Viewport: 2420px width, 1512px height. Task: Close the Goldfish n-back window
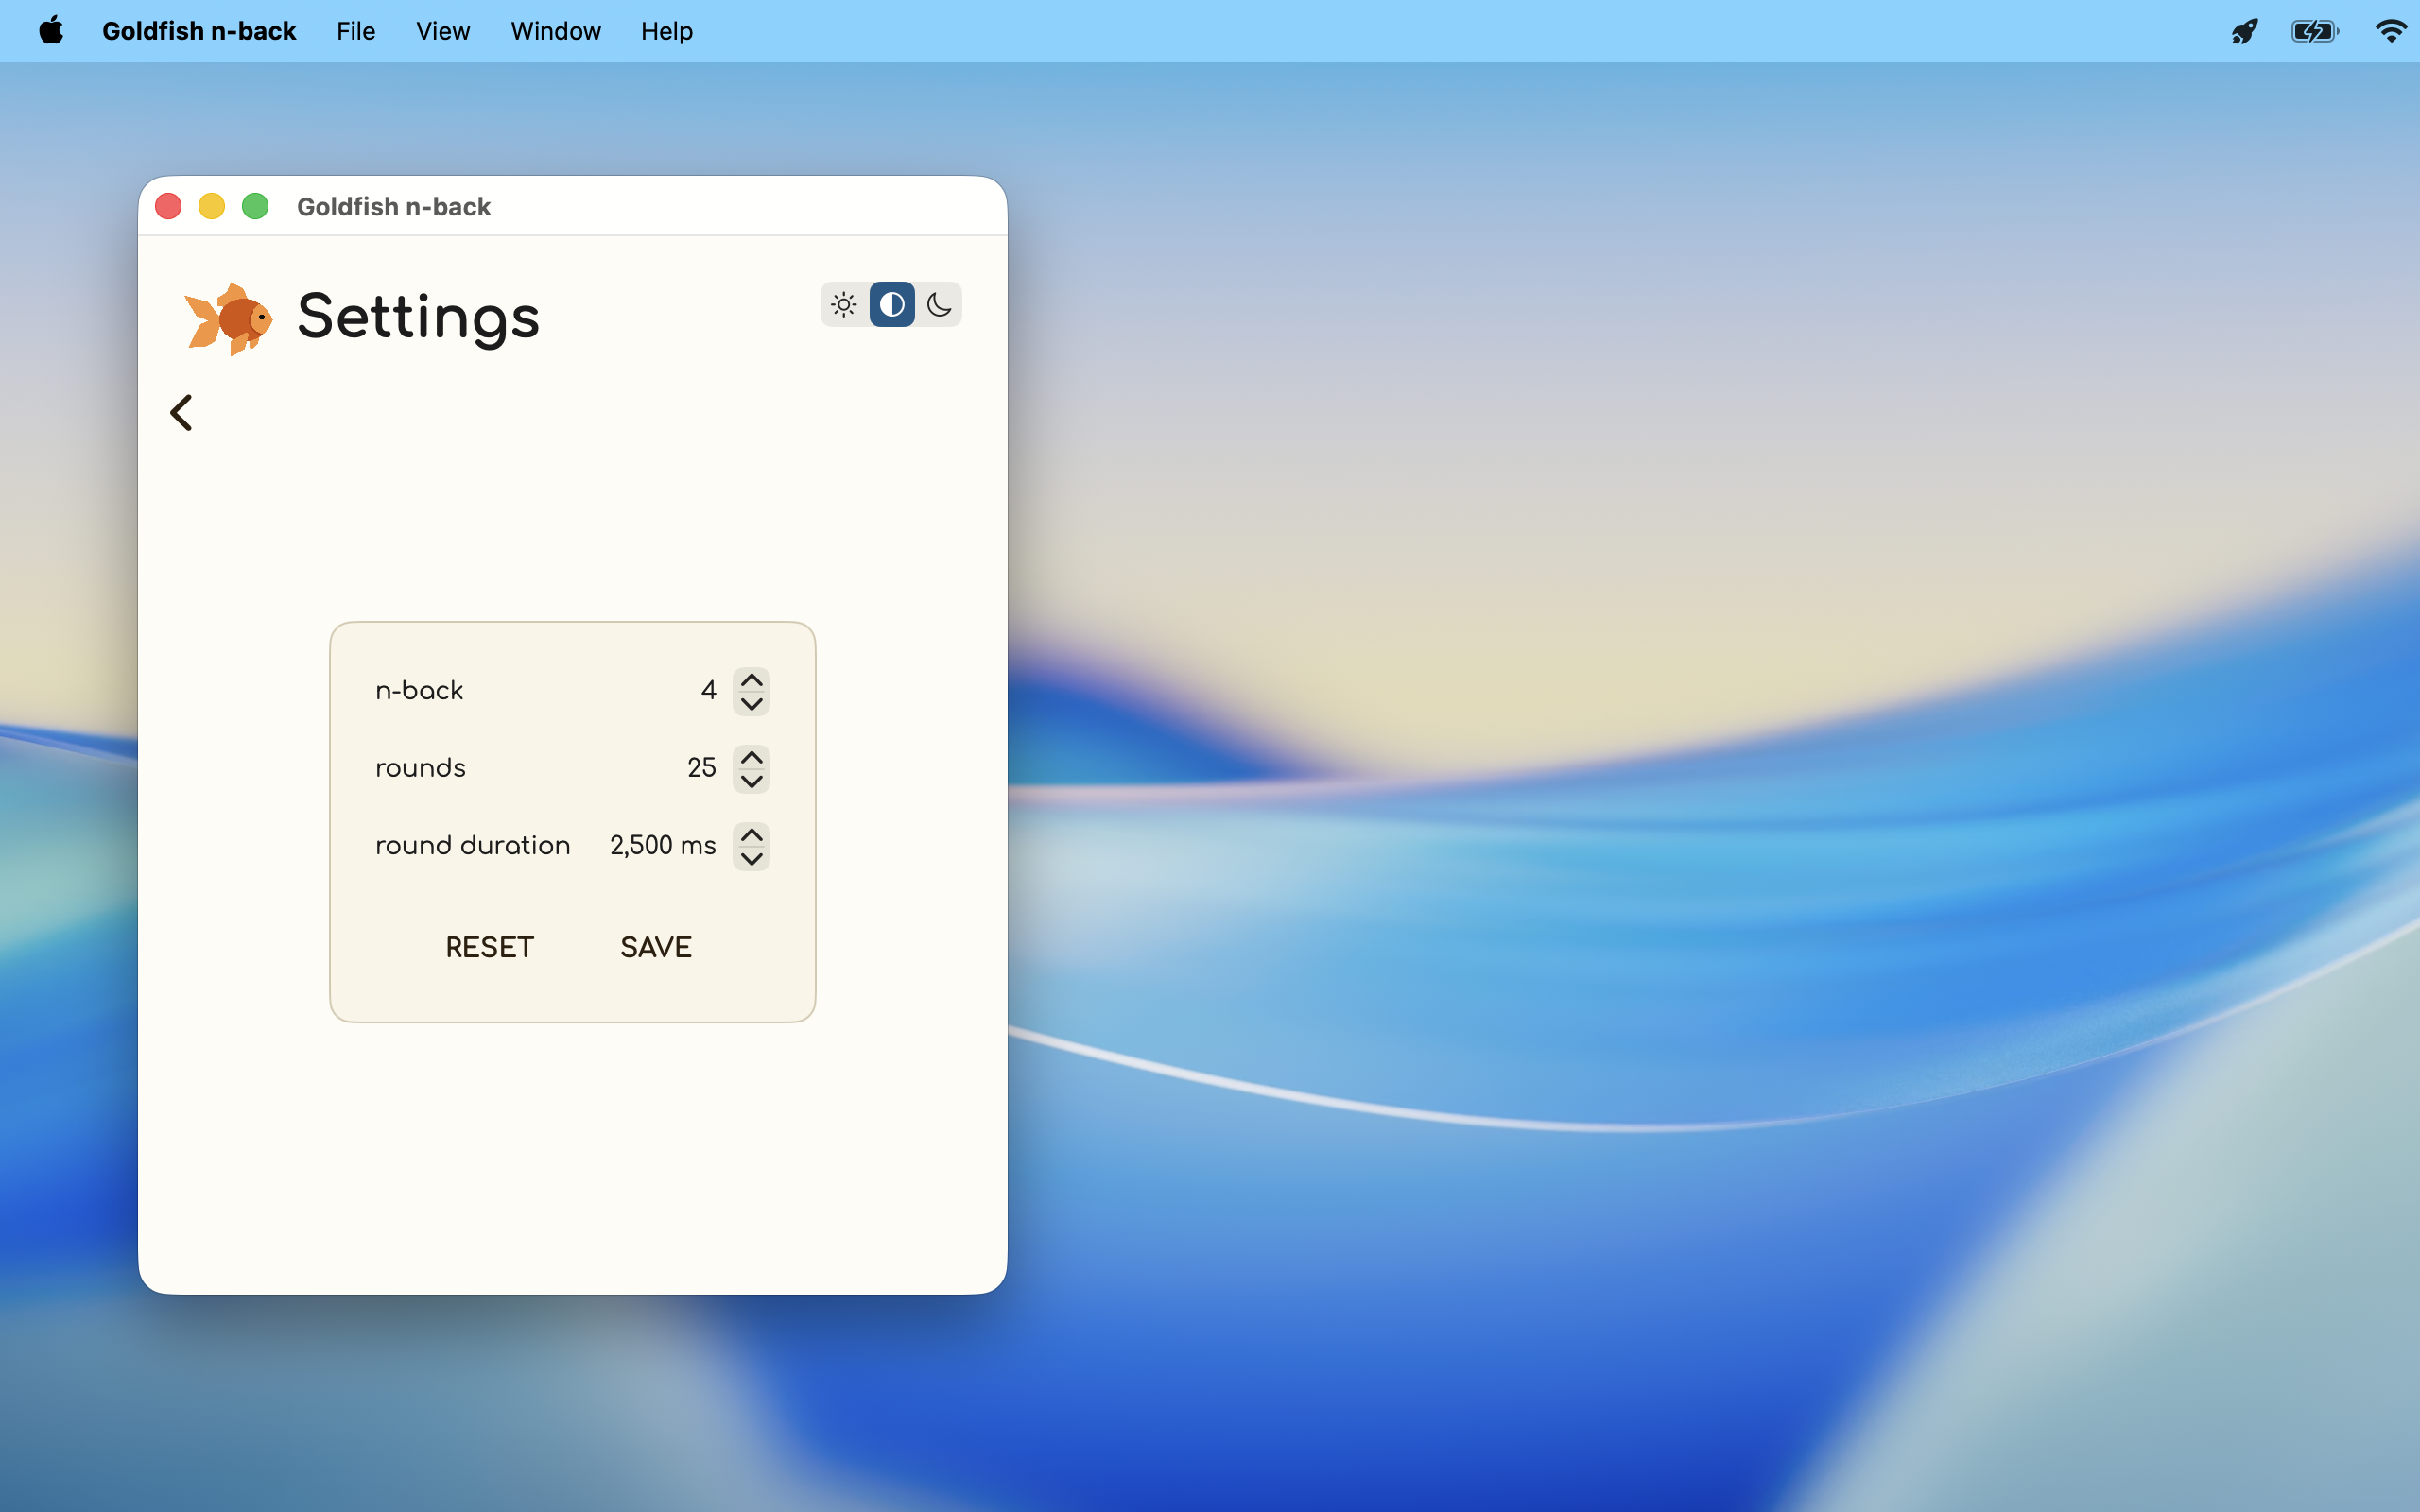point(168,206)
